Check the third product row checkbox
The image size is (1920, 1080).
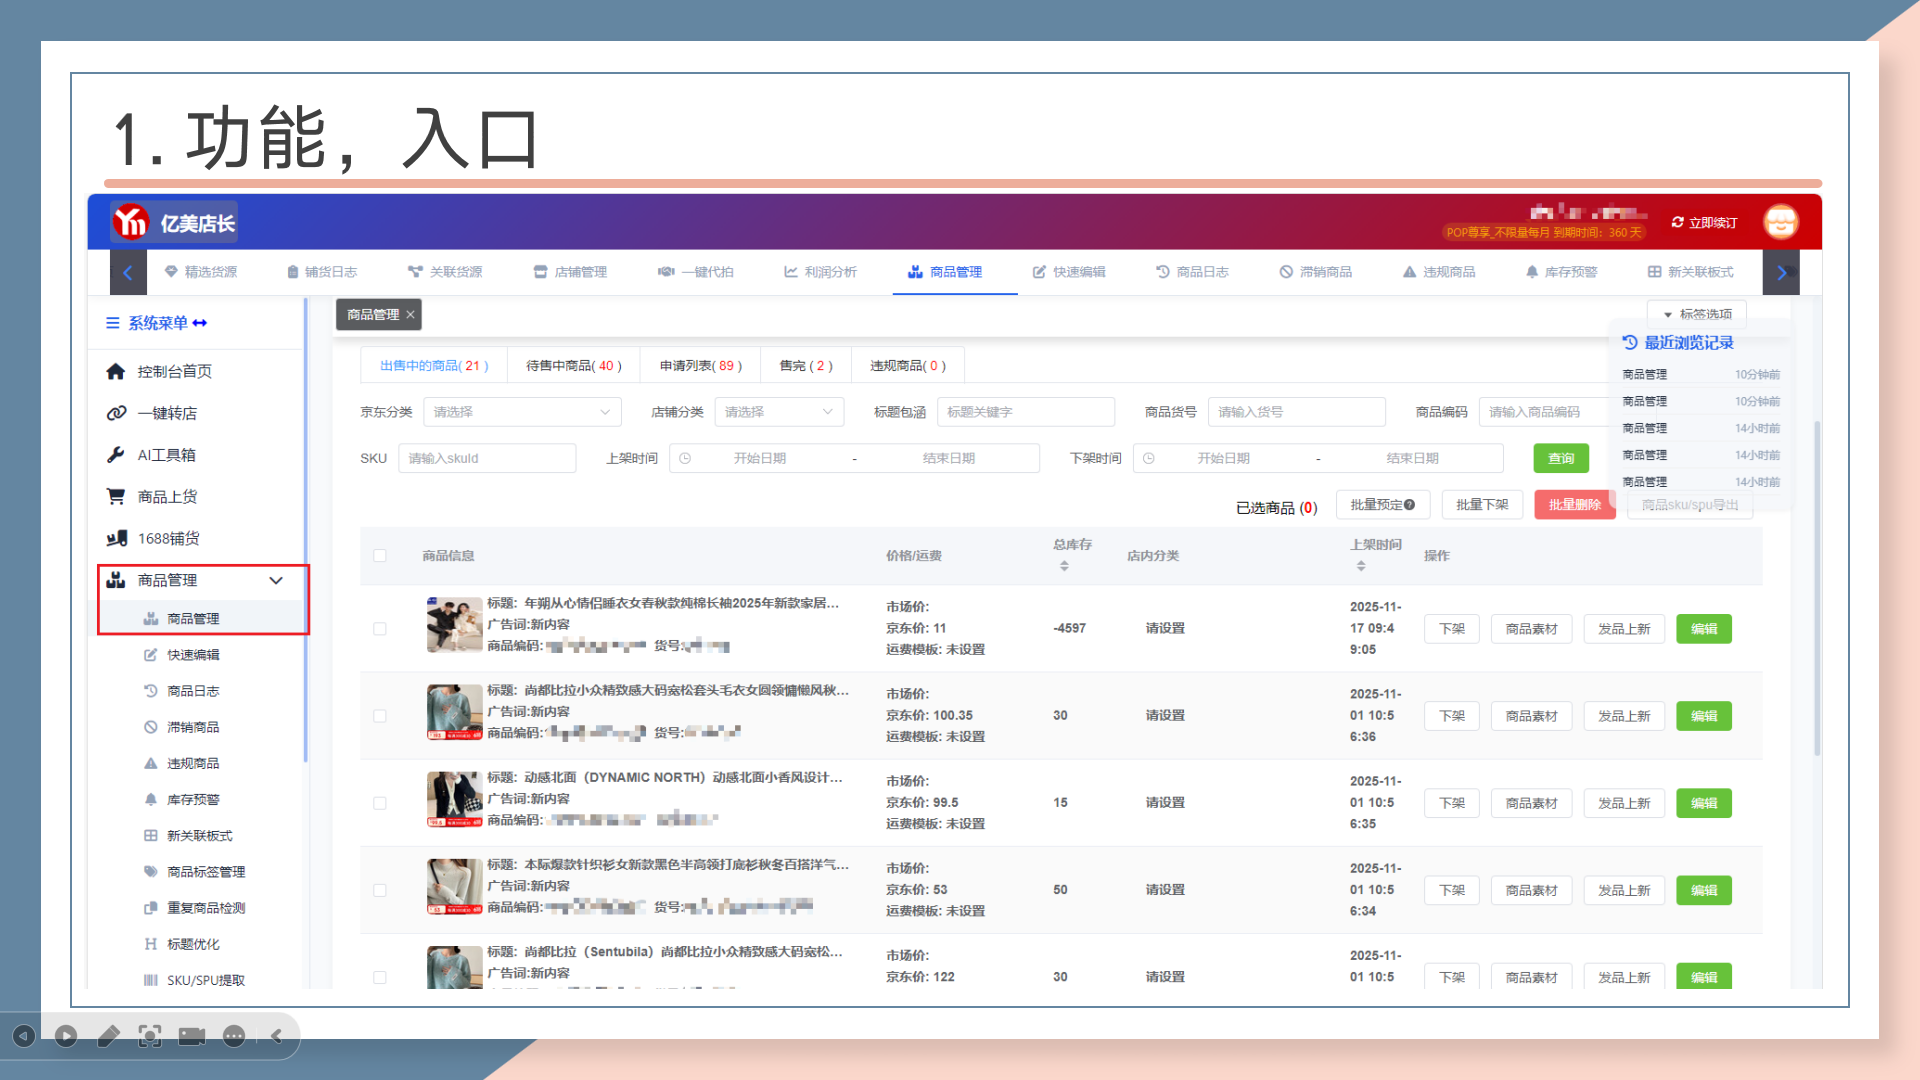[x=380, y=803]
